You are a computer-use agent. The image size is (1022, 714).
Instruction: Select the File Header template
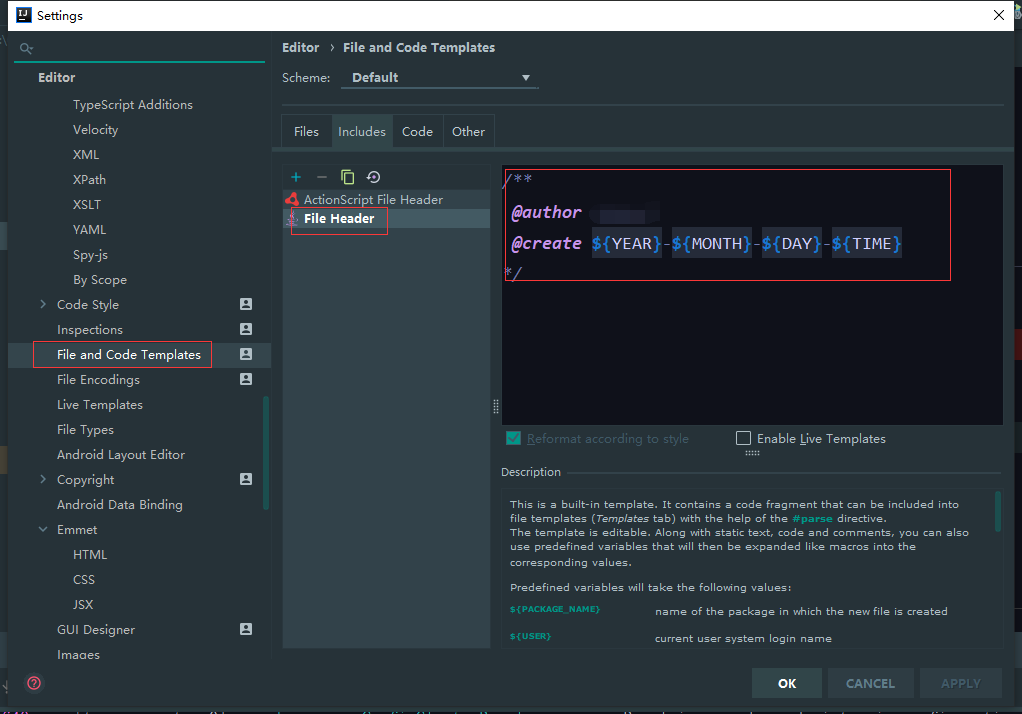[x=386, y=218]
